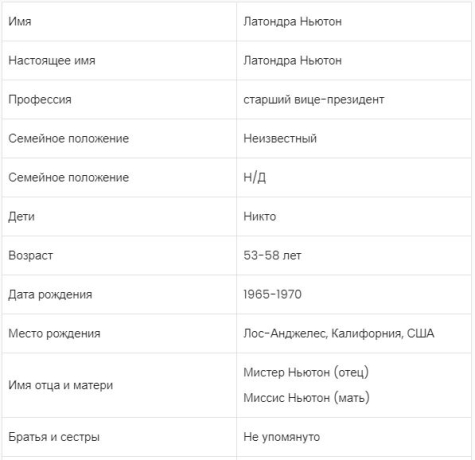Click the «Профессия» label
475x460 pixels.
click(x=40, y=100)
